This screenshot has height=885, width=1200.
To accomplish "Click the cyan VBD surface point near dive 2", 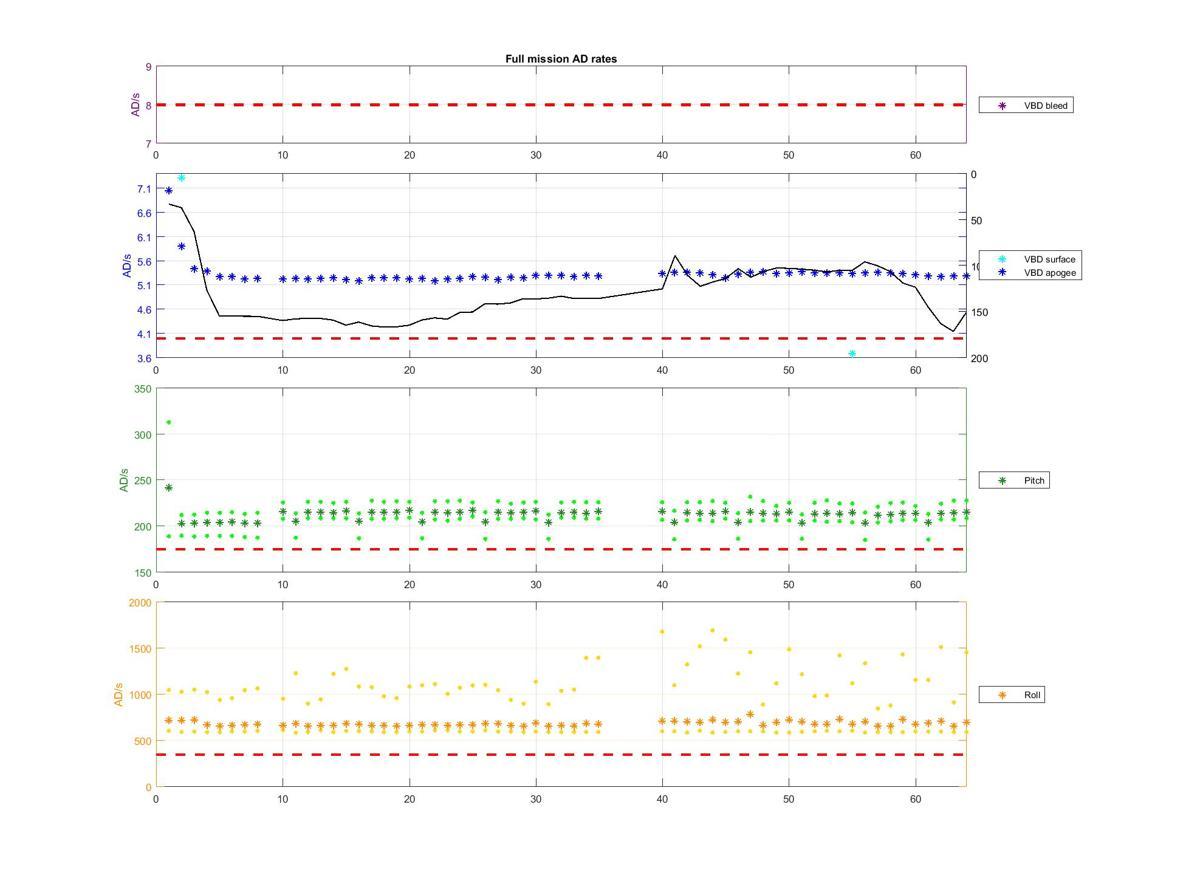I will (181, 178).
